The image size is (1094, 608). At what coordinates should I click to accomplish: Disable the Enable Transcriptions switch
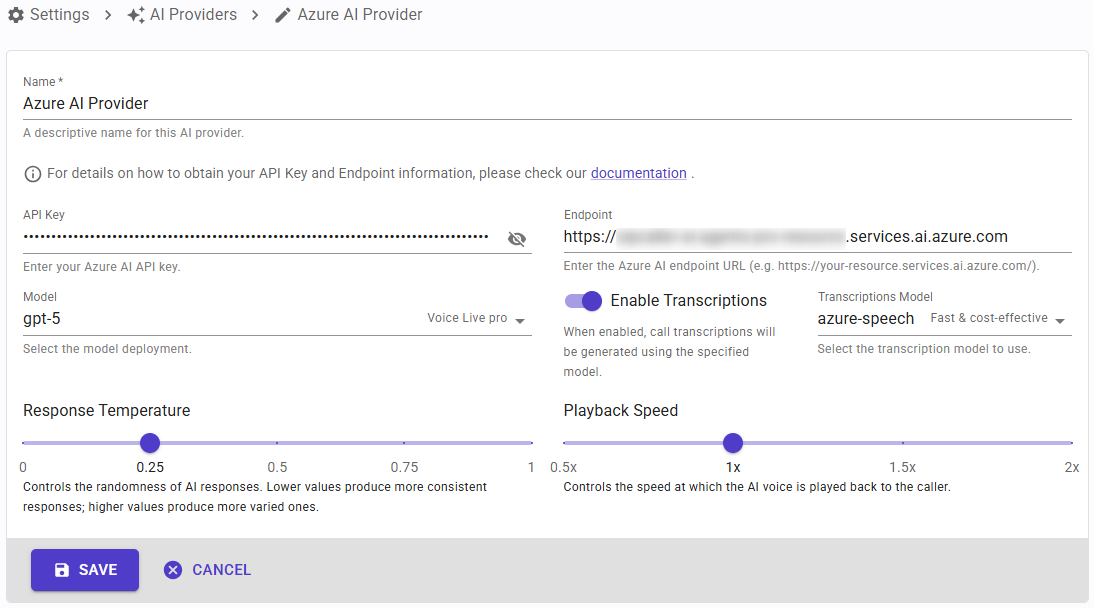click(x=583, y=301)
